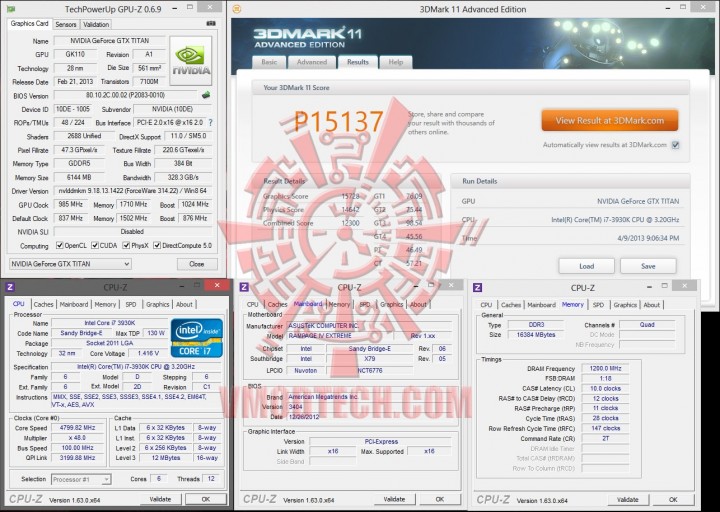Click OK in the right CPU-Z window

coord(673,500)
